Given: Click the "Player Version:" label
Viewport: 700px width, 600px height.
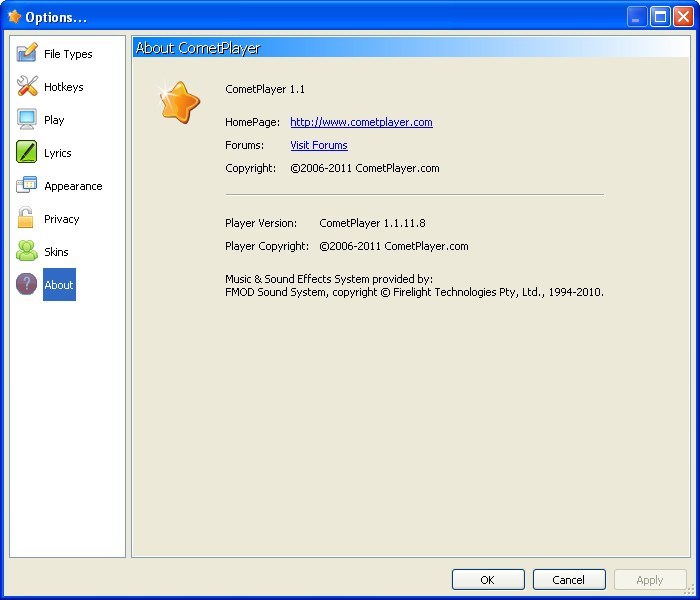Looking at the screenshot, I should [261, 223].
